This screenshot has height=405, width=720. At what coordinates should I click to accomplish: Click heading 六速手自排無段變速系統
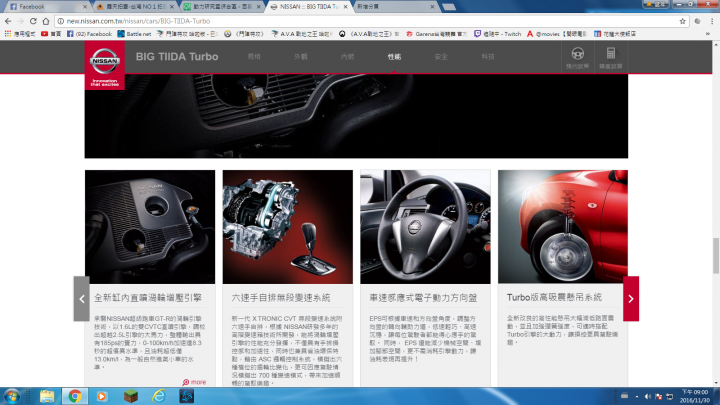[281, 298]
